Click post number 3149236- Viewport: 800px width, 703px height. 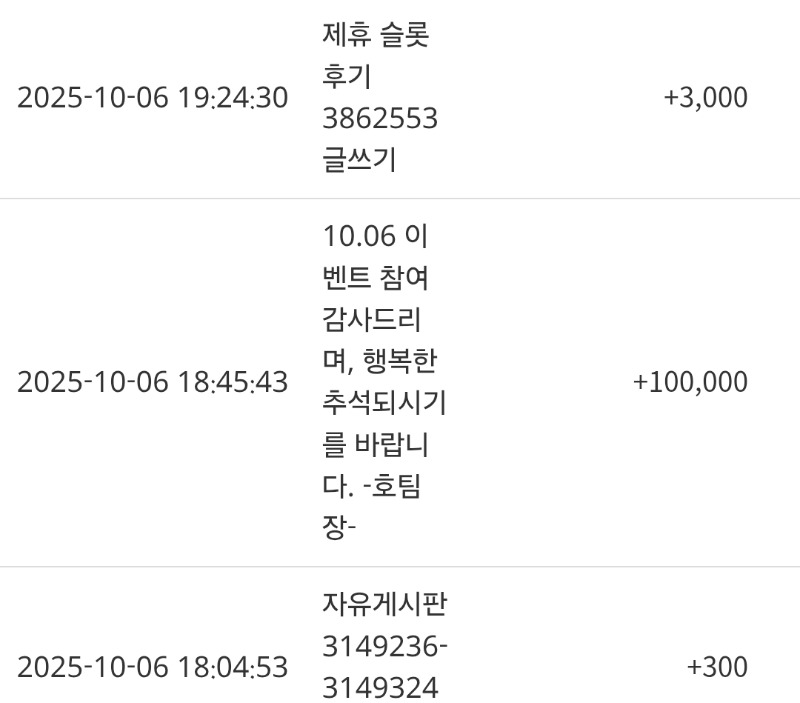coord(385,646)
